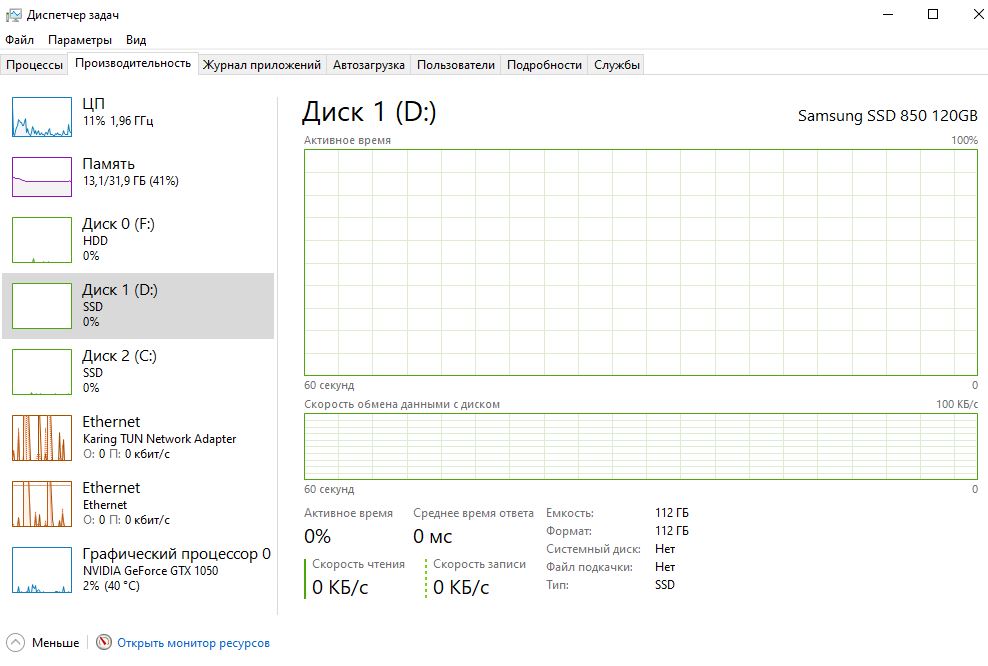Screen dimensions: 988x666
Task: Click the second Ethernet adapter graph icon
Action: (42, 504)
